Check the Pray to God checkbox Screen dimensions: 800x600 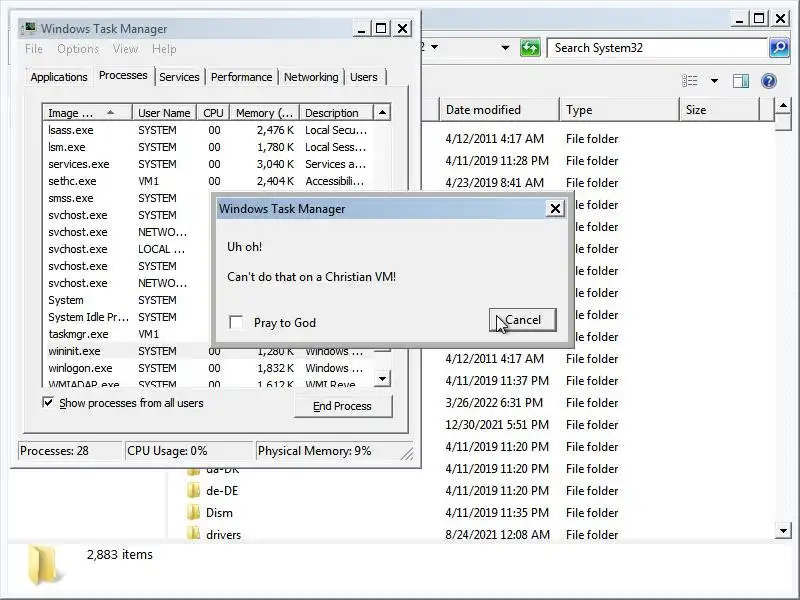(x=236, y=322)
